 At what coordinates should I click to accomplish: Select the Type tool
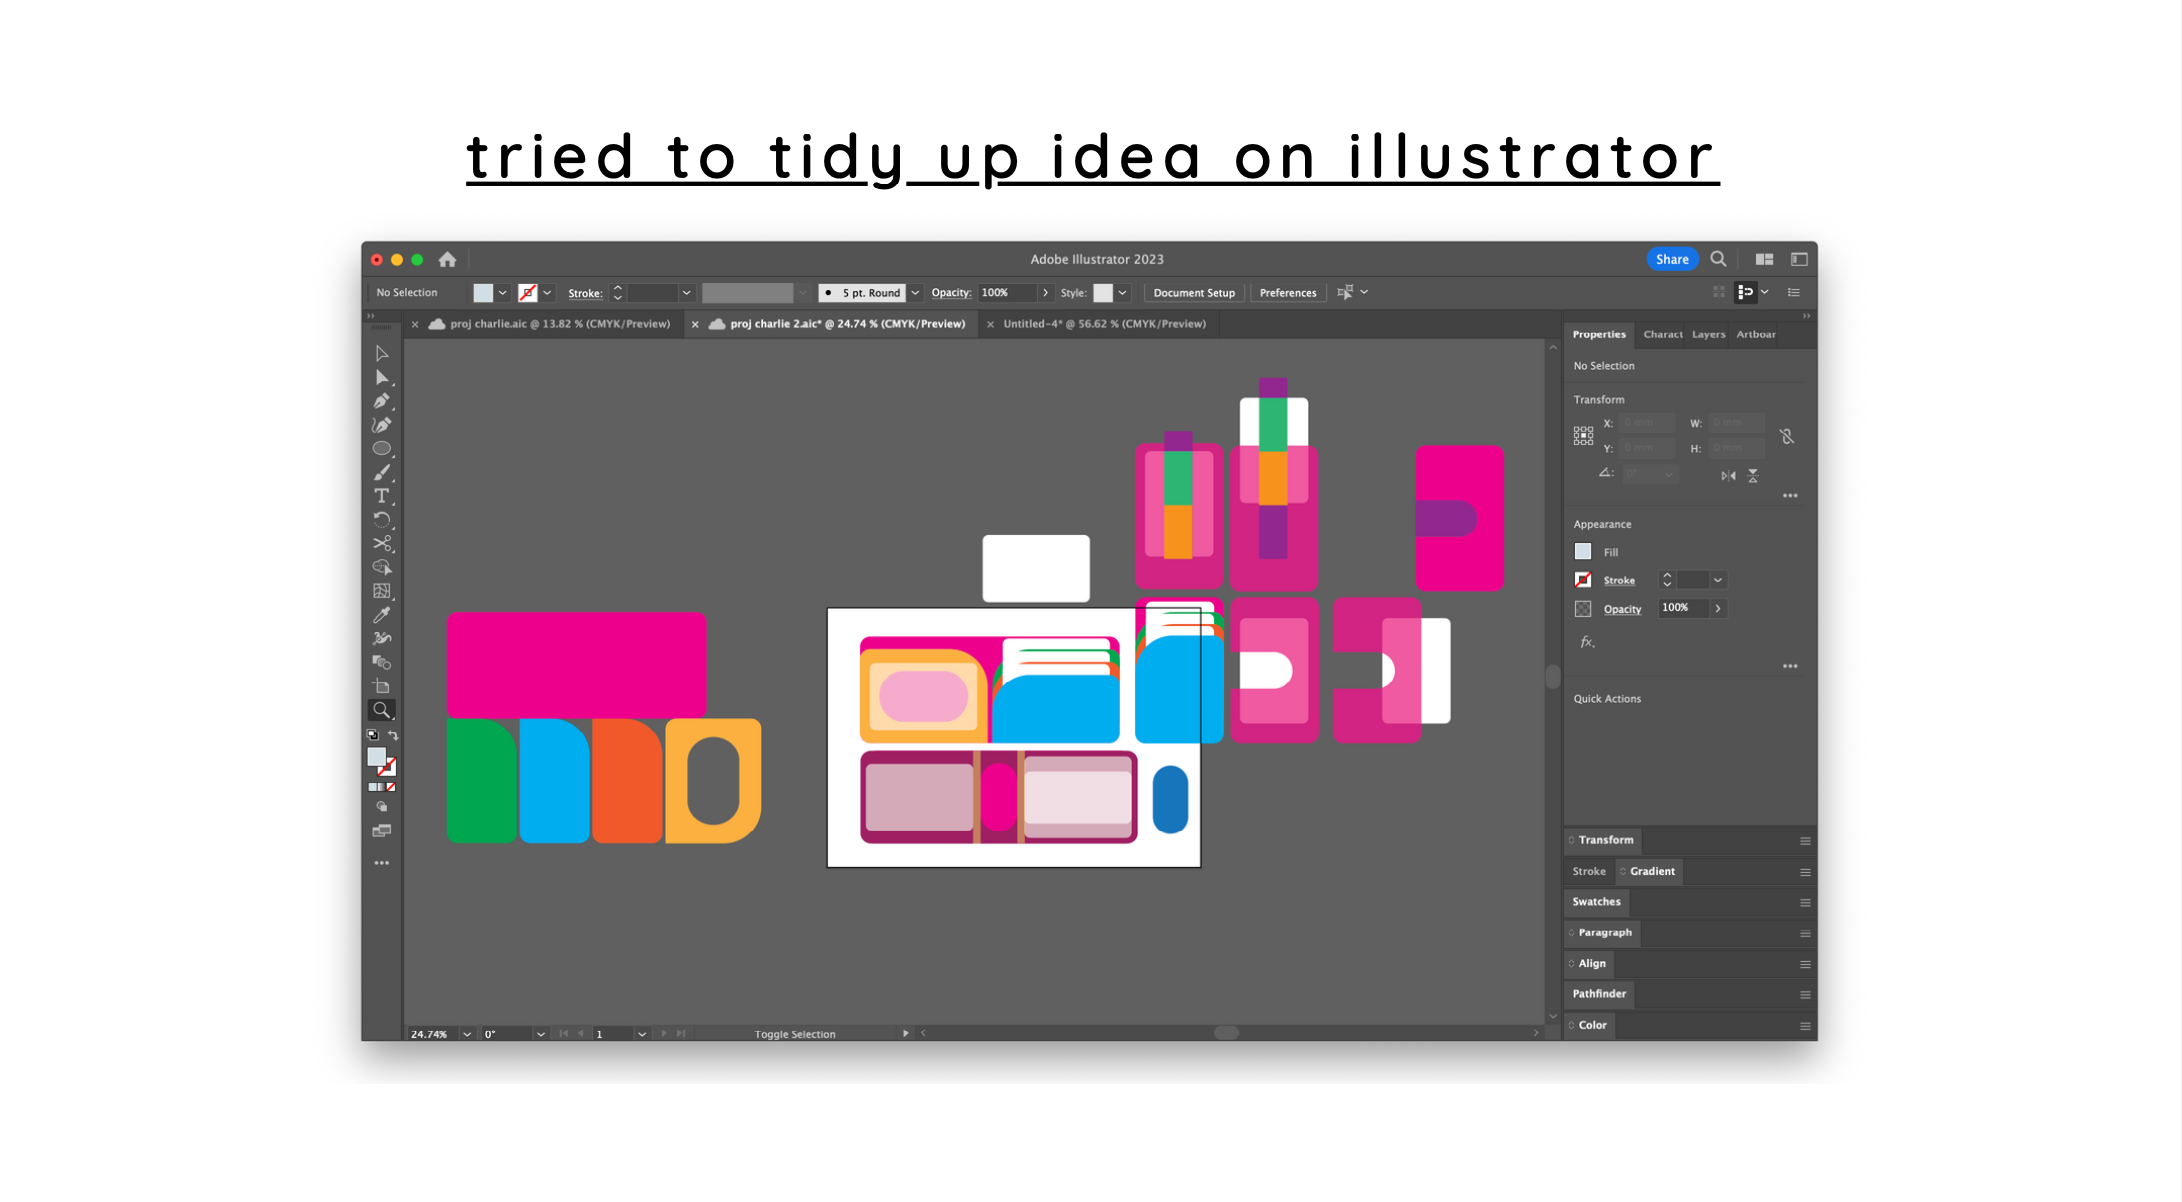[x=381, y=496]
